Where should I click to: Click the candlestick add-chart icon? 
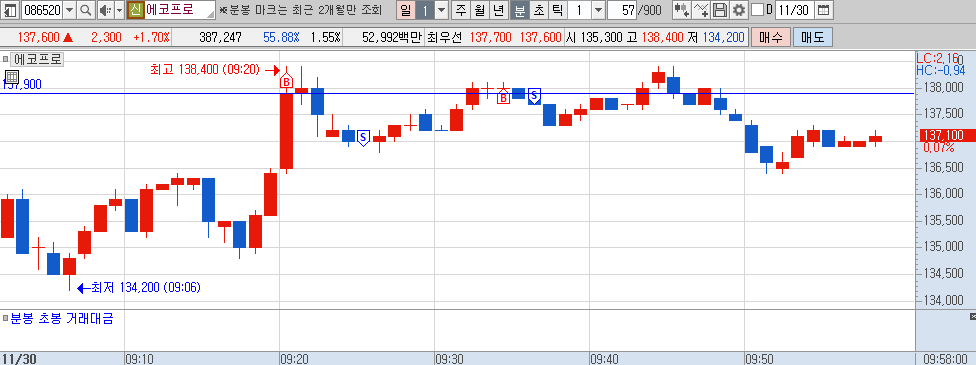click(x=682, y=10)
